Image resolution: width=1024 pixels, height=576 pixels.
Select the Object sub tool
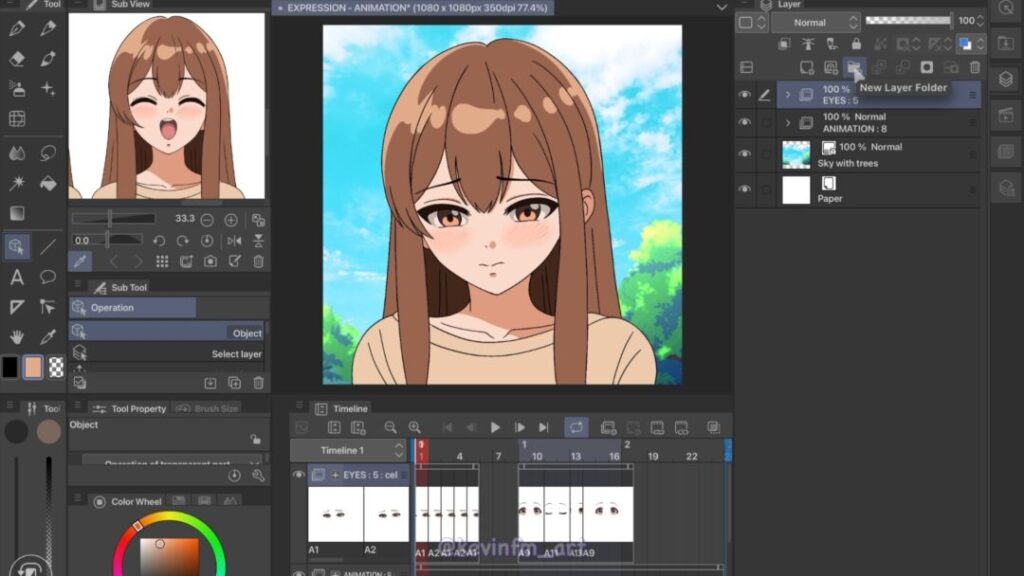point(166,333)
